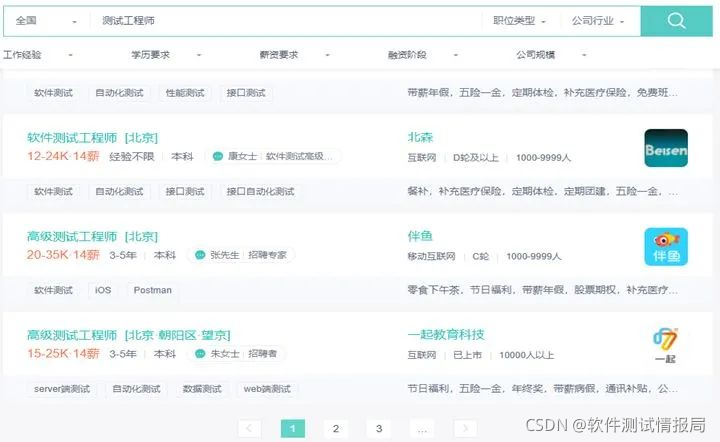Go to next page arrow
The width and height of the screenshot is (720, 442).
(465, 428)
